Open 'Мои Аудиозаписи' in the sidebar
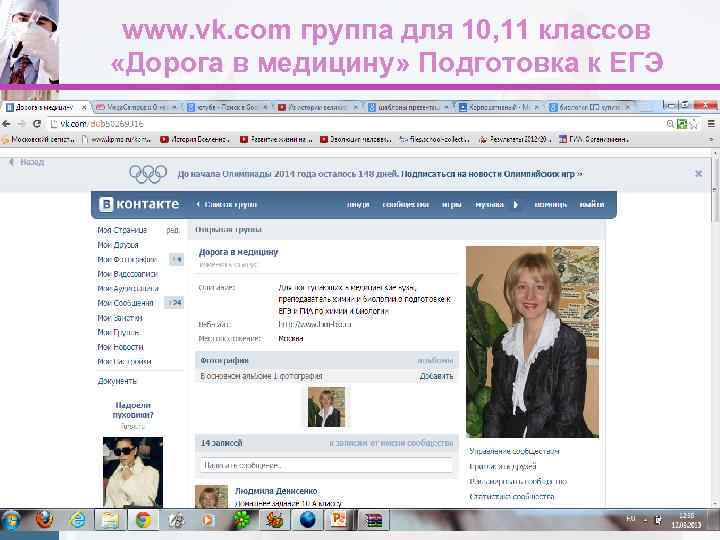The height and width of the screenshot is (540, 720). point(128,288)
